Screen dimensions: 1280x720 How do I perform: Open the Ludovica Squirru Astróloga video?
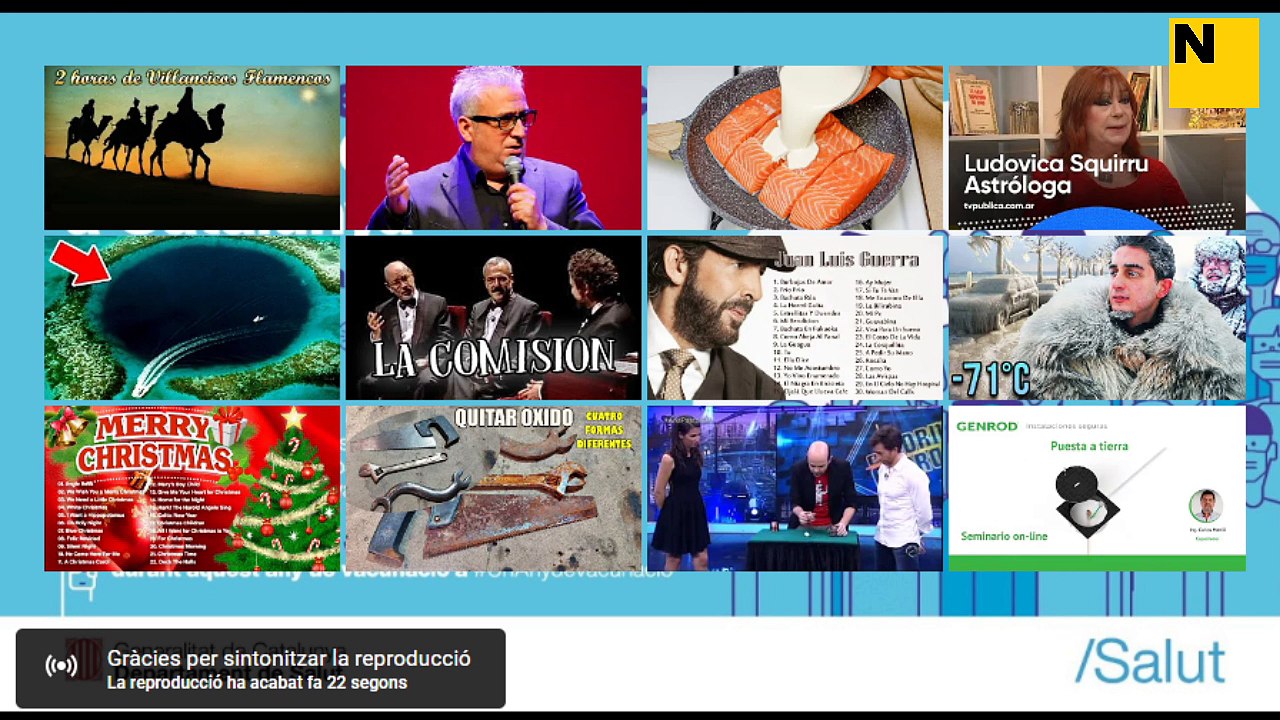[1097, 148]
